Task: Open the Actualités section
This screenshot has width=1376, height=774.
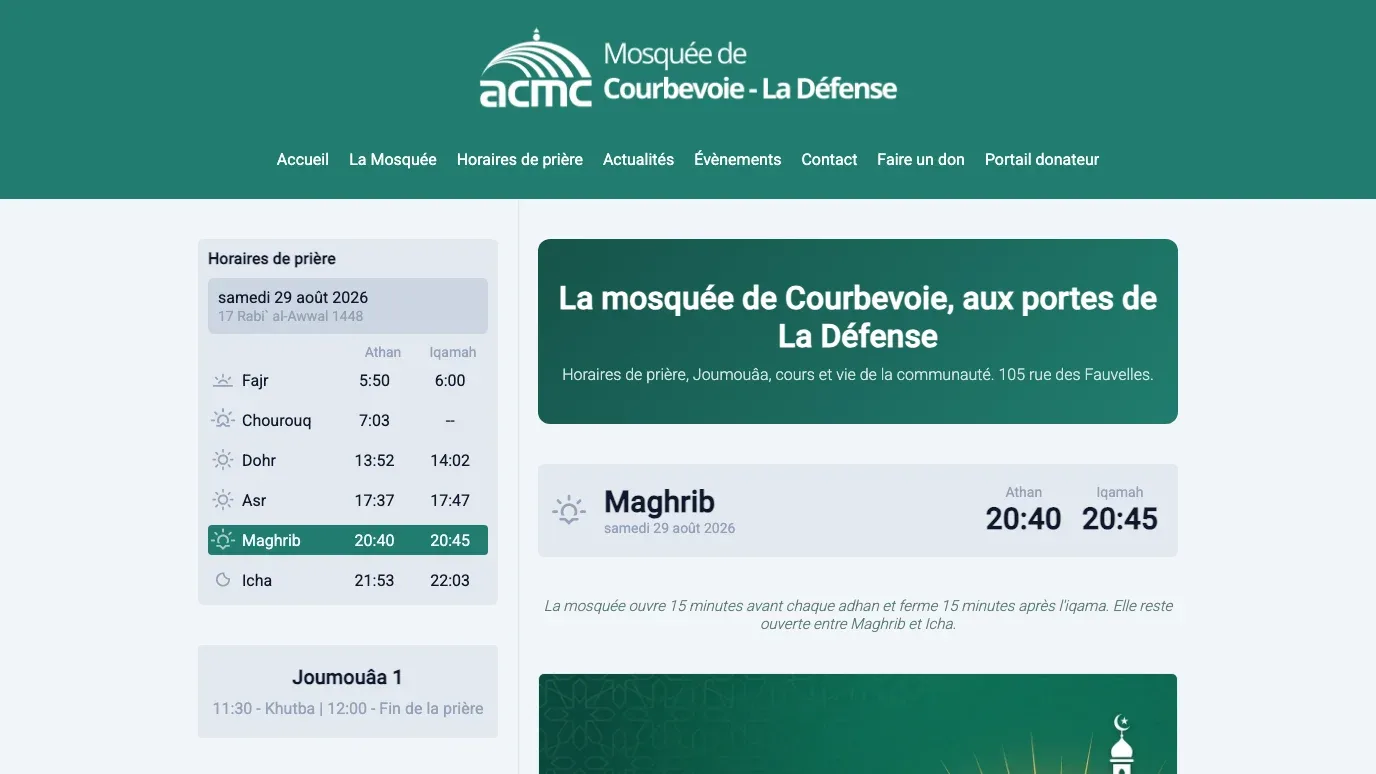Action: [x=638, y=160]
